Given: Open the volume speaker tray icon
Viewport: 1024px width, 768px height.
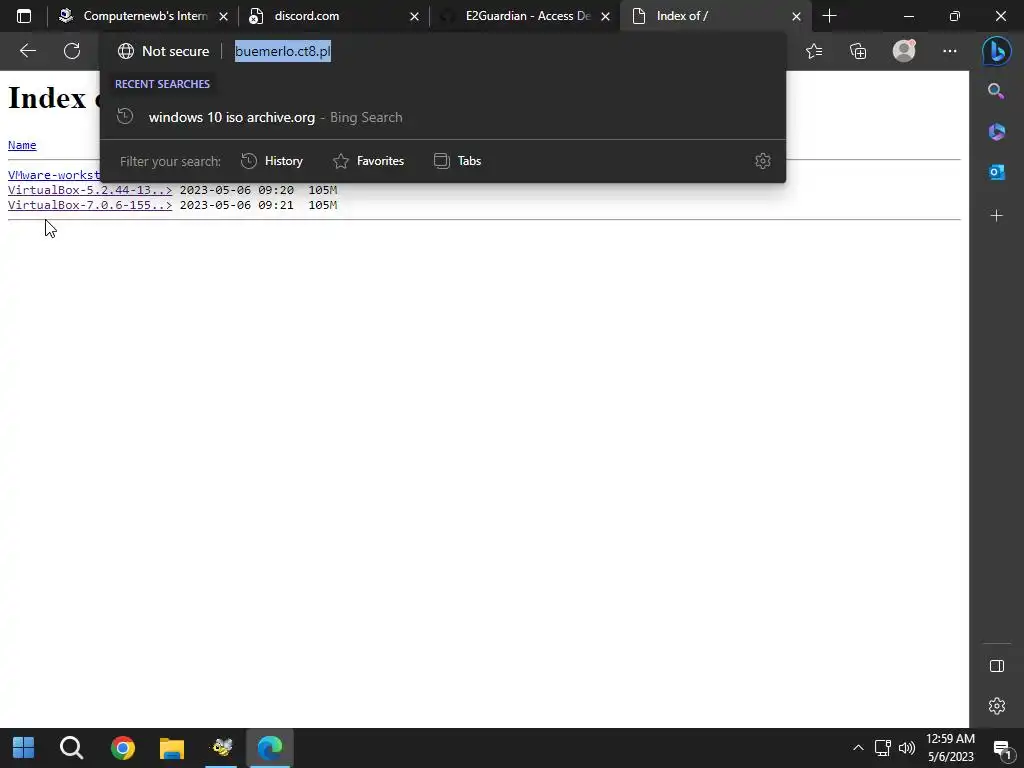Looking at the screenshot, I should click(906, 748).
